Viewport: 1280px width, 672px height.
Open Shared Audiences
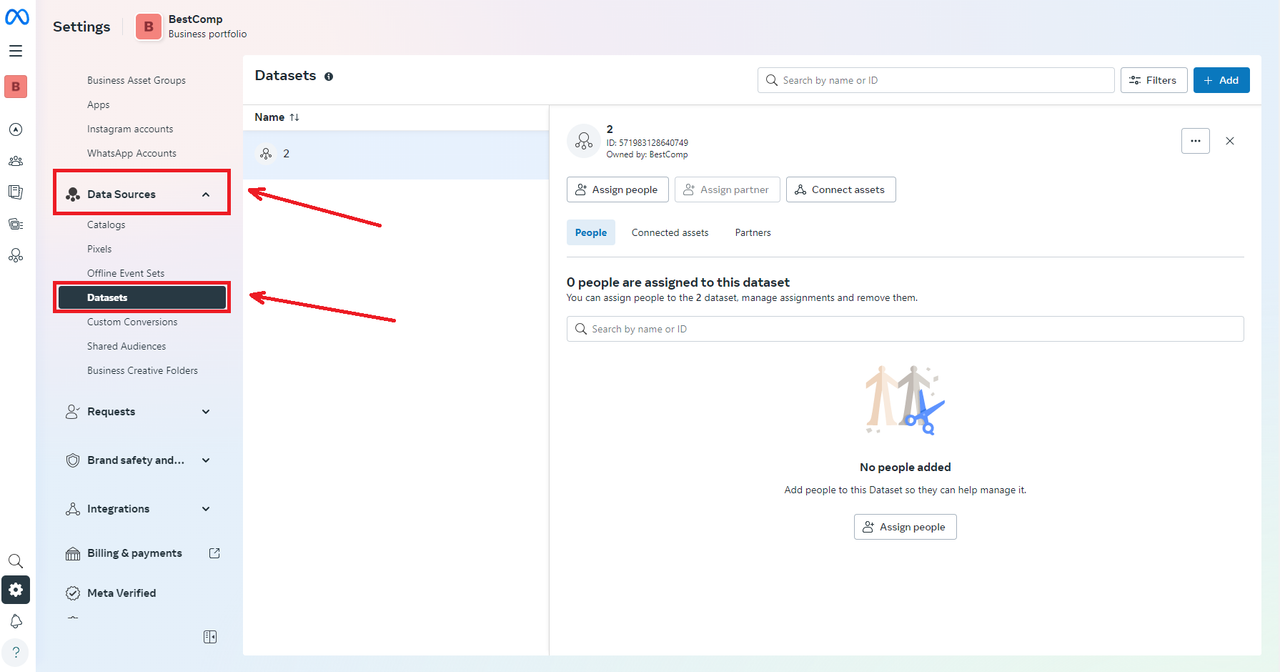126,346
